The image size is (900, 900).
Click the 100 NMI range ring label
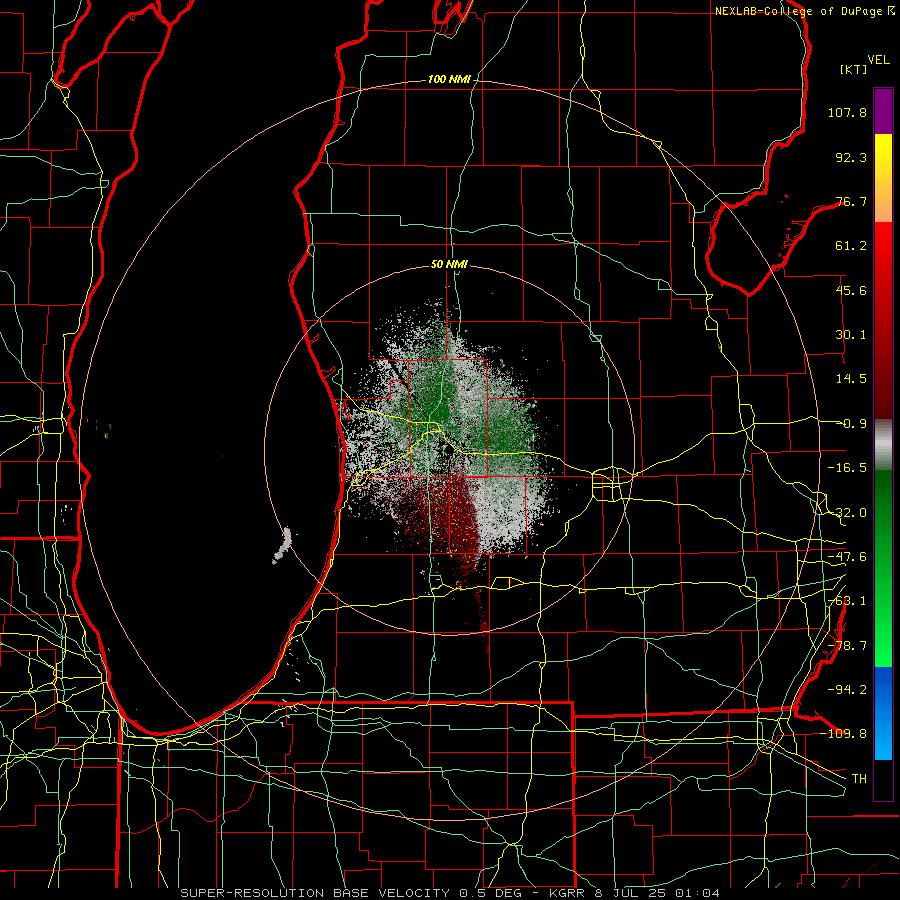(x=449, y=79)
